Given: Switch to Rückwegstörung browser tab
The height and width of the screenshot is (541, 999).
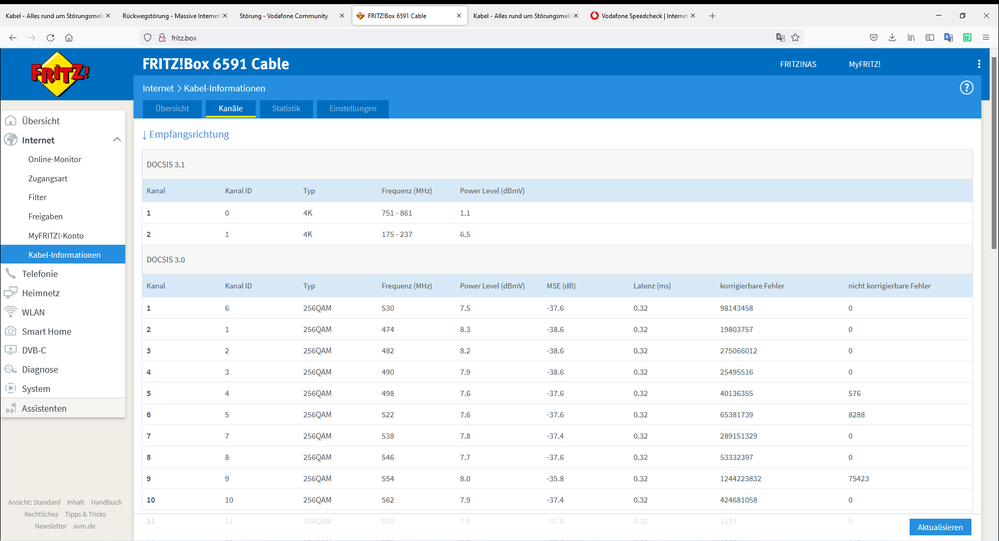Looking at the screenshot, I should [173, 16].
